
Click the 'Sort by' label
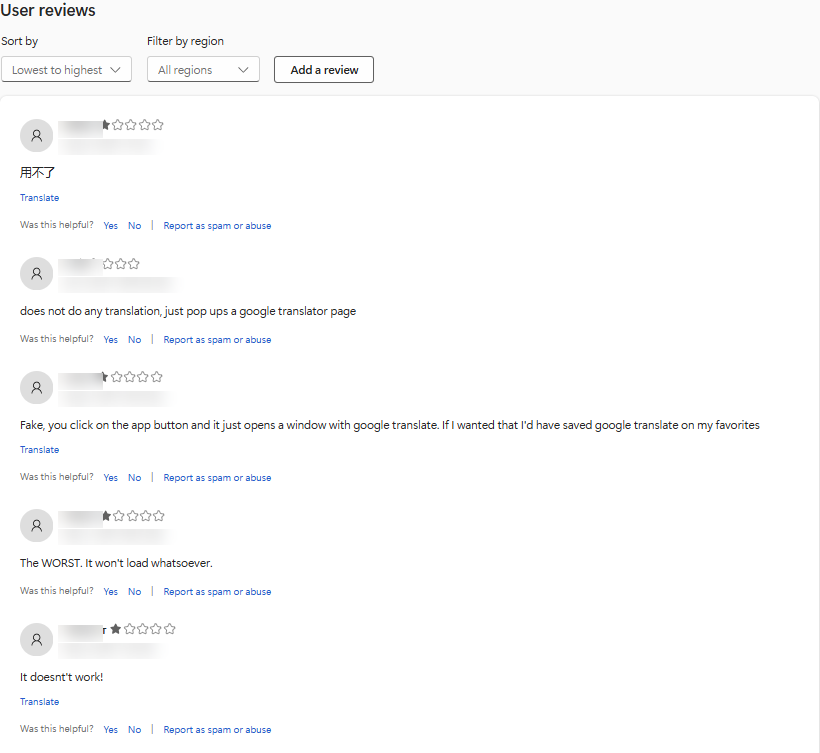click(x=19, y=41)
